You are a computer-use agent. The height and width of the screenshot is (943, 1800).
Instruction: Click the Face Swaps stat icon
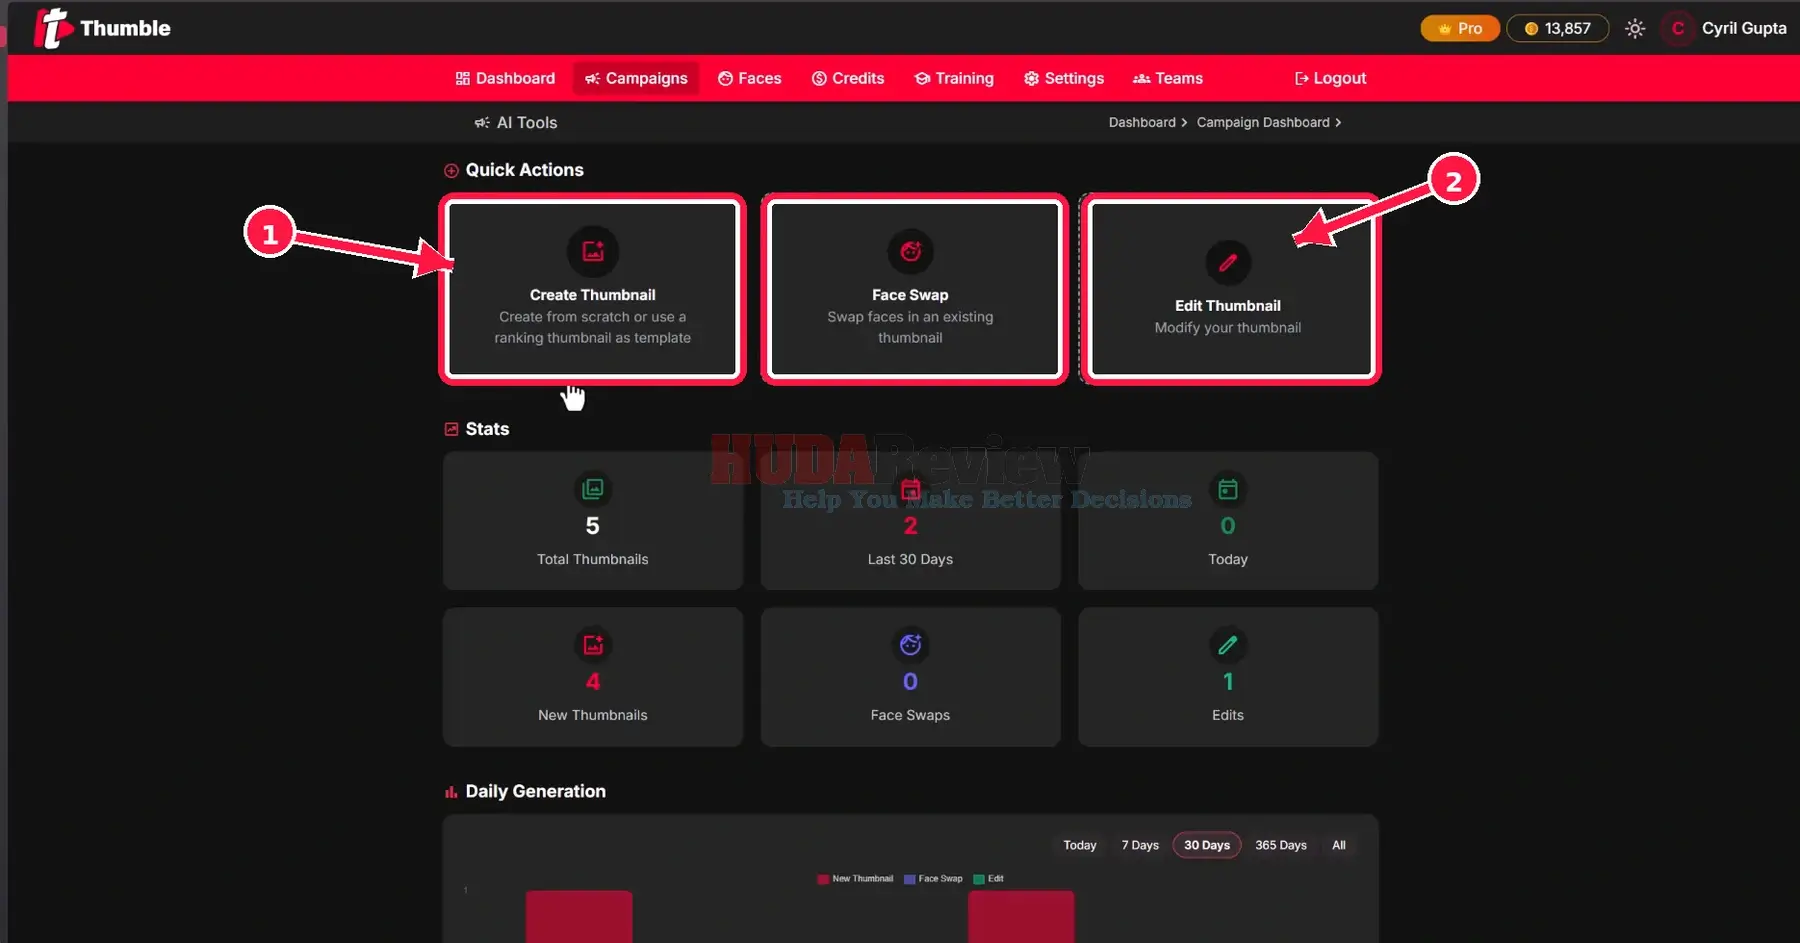(910, 645)
